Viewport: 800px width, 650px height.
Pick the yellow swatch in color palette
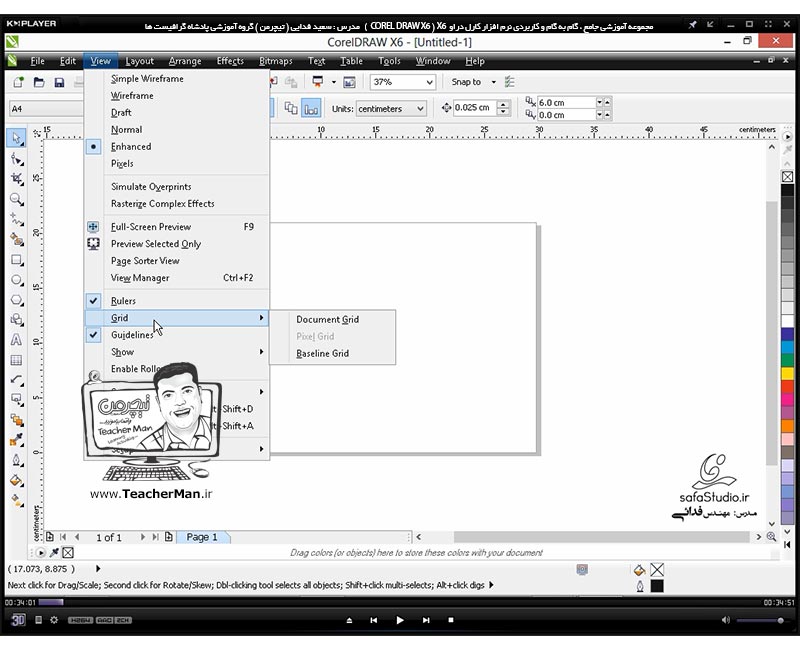[x=787, y=373]
